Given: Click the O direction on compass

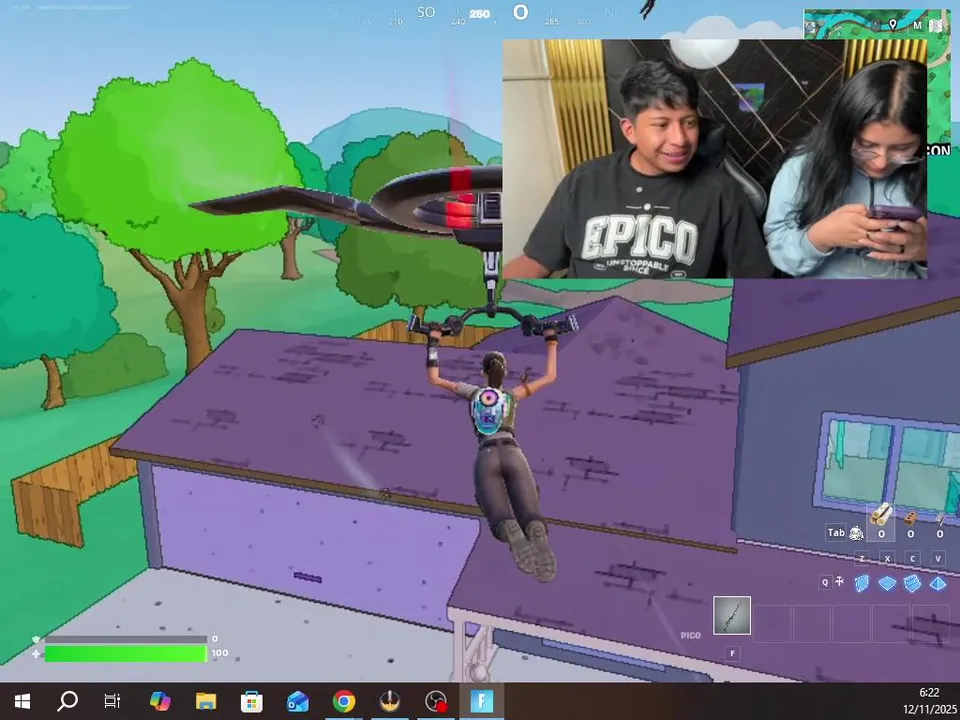Looking at the screenshot, I should (x=520, y=12).
